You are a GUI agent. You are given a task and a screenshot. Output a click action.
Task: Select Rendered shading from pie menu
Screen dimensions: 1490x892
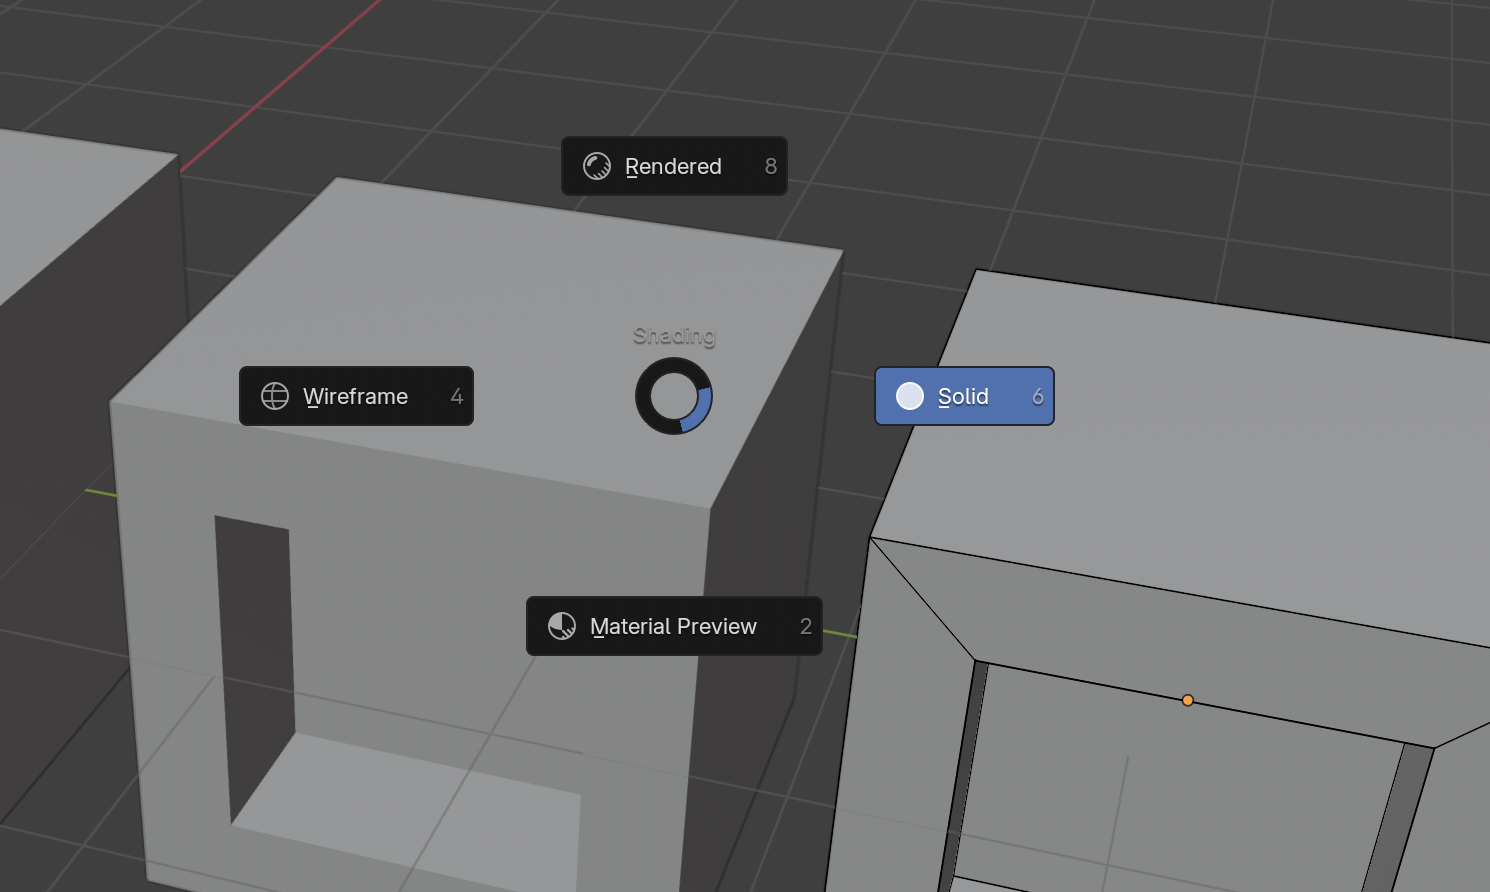click(674, 166)
